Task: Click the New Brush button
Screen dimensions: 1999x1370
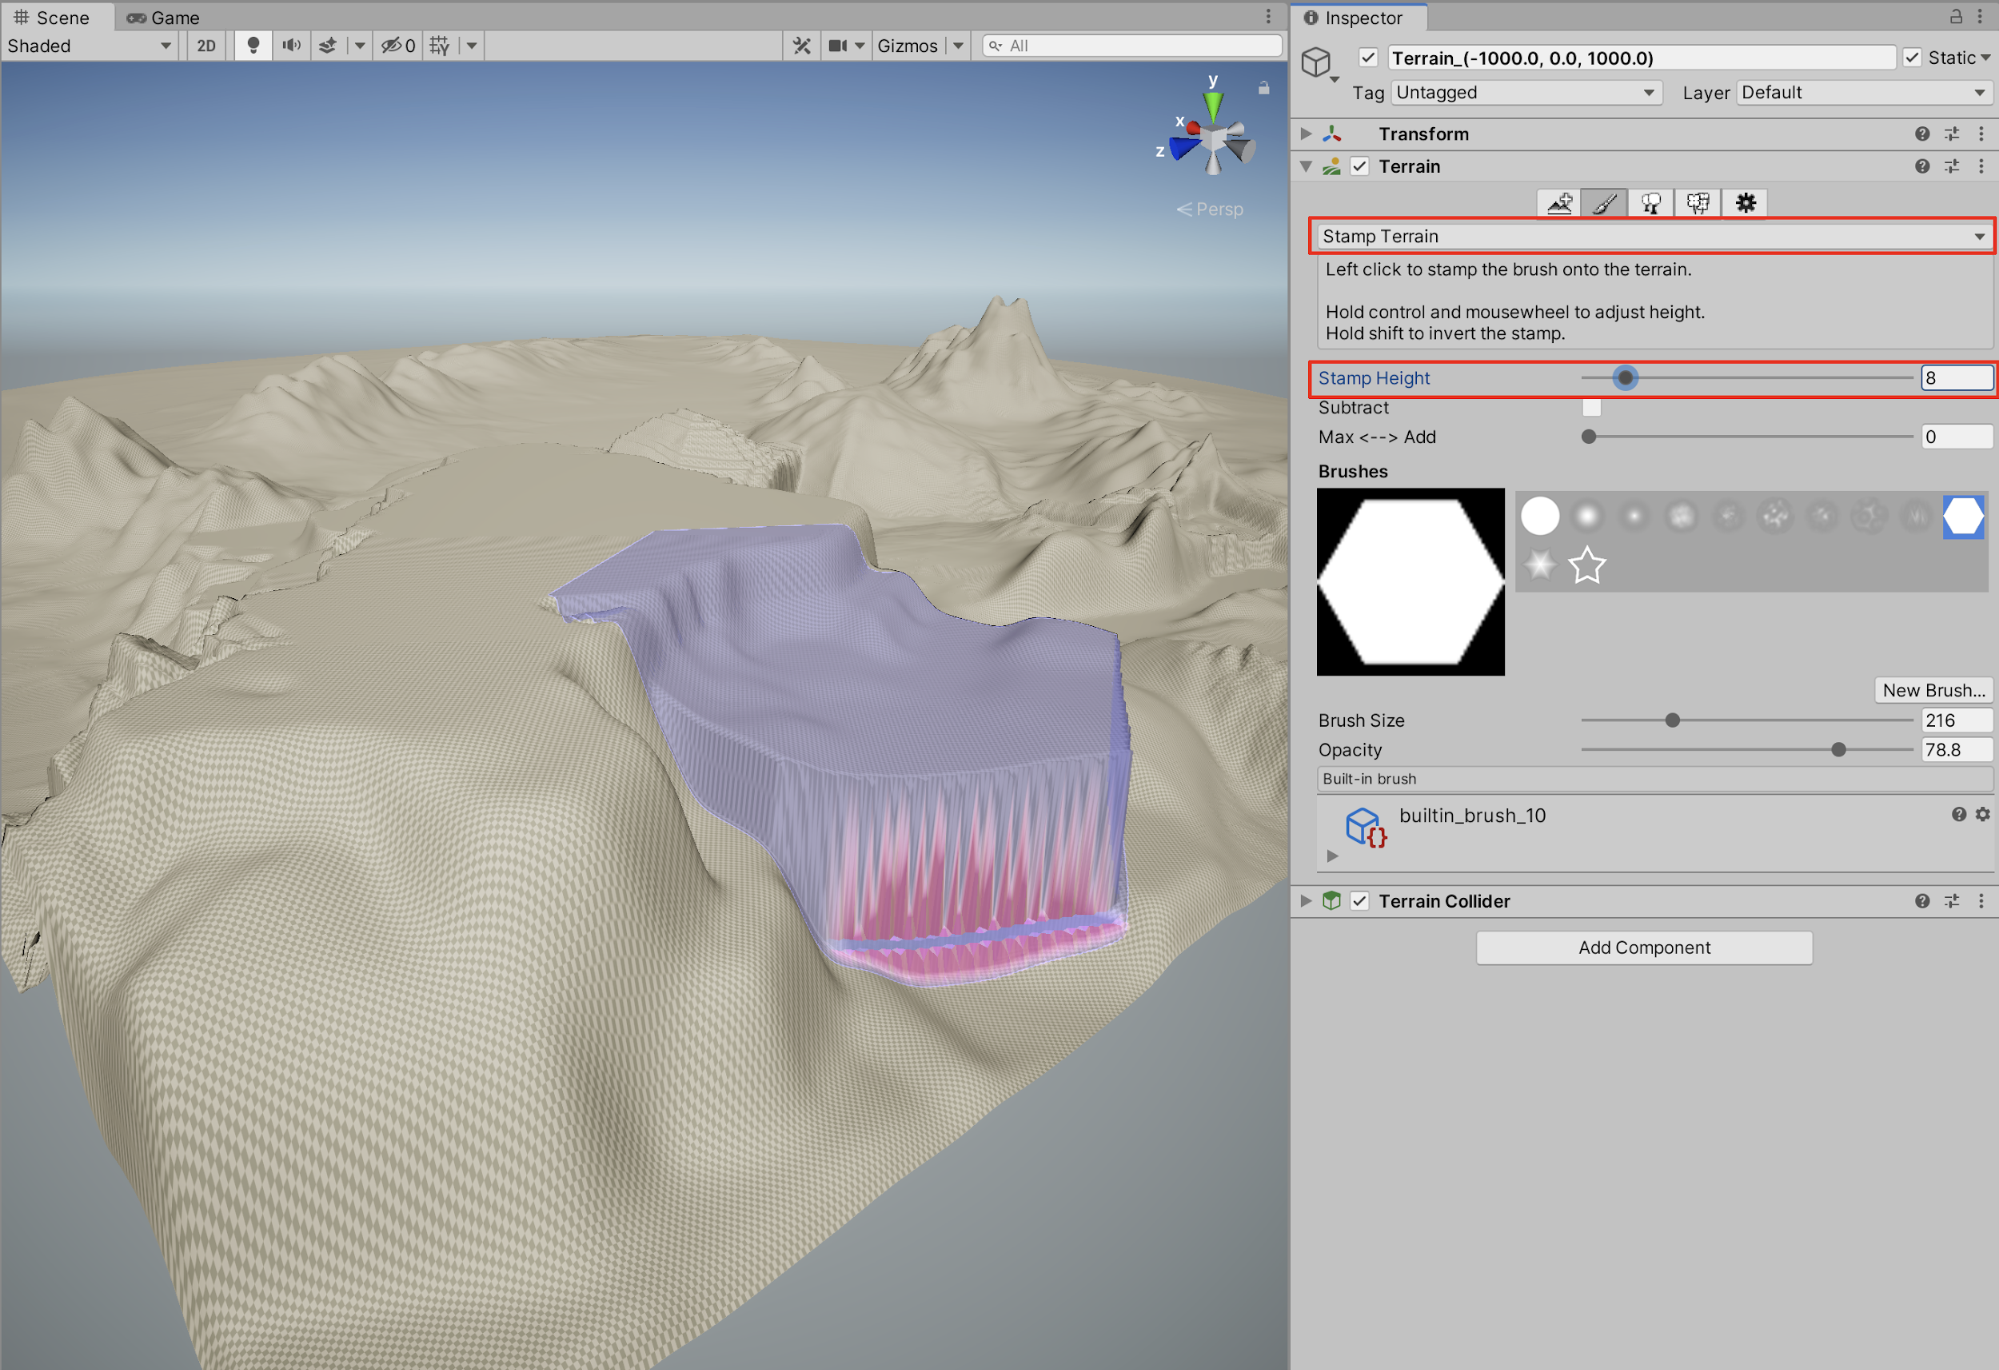Action: [1933, 690]
